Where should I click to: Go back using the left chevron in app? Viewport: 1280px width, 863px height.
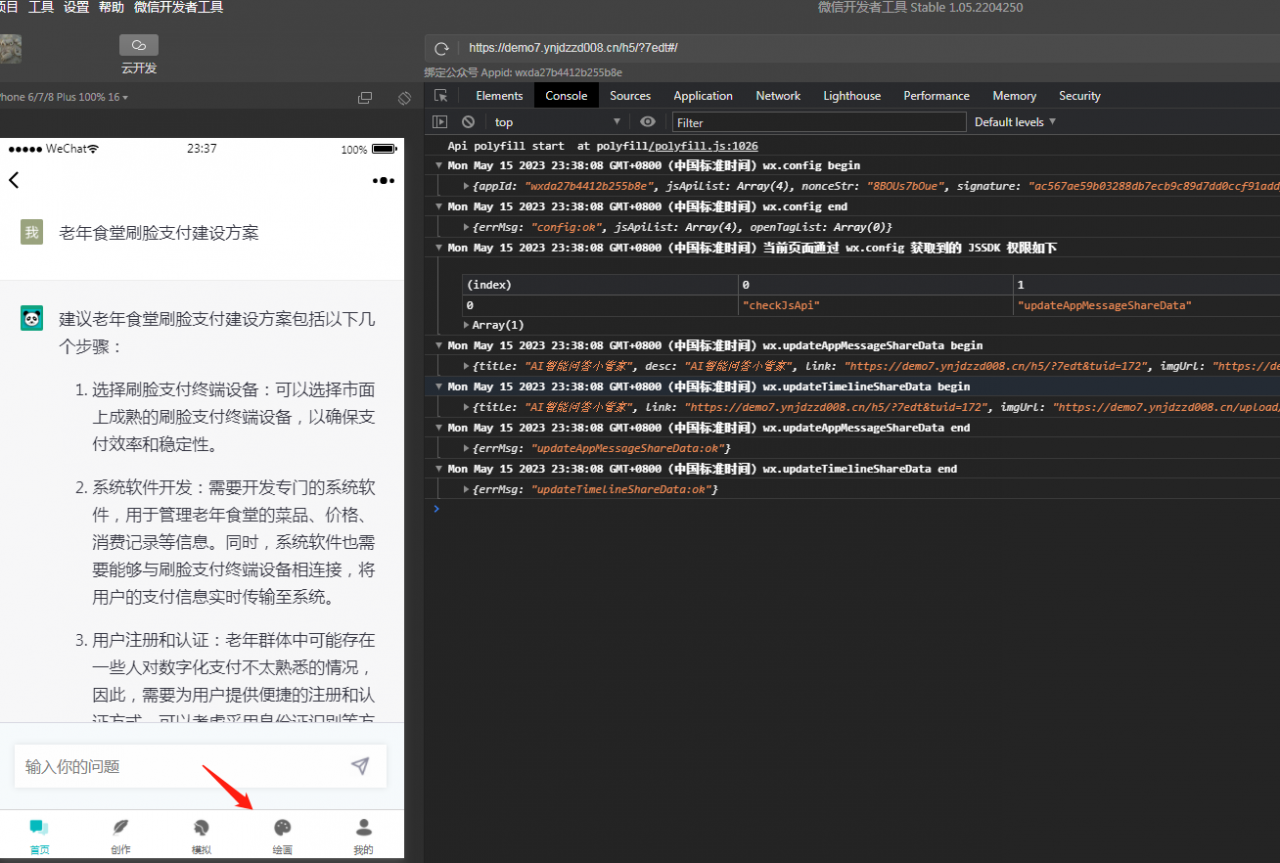click(x=14, y=180)
